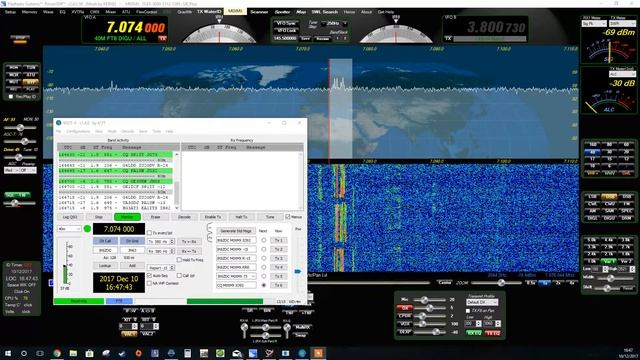Click the Report -15 spinner arrows
Image resolution: width=640 pixels, height=360 pixels.
tap(172, 268)
